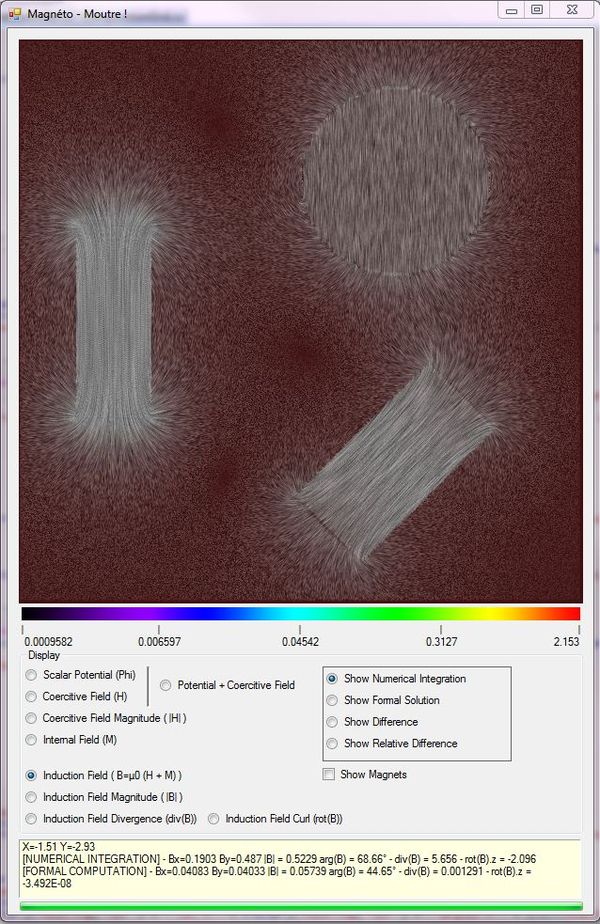Click the green progress bar at bottom
The width and height of the screenshot is (600, 924).
300,906
